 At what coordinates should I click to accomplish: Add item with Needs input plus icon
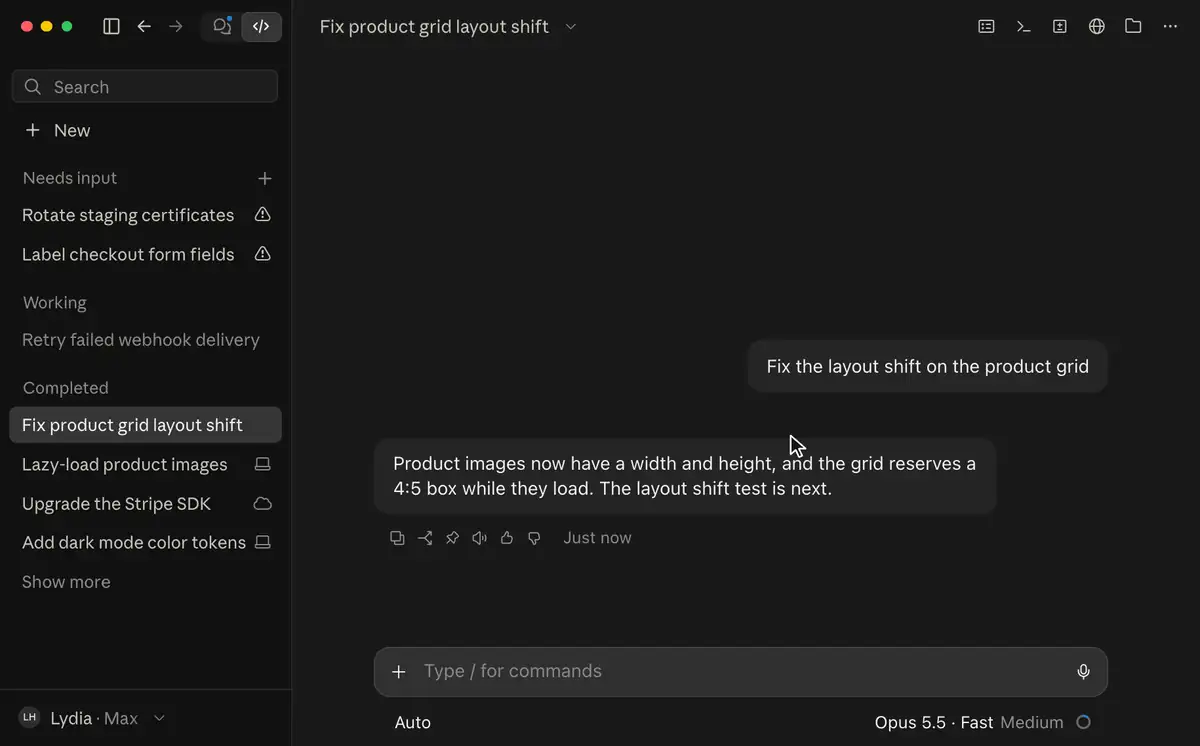click(265, 178)
